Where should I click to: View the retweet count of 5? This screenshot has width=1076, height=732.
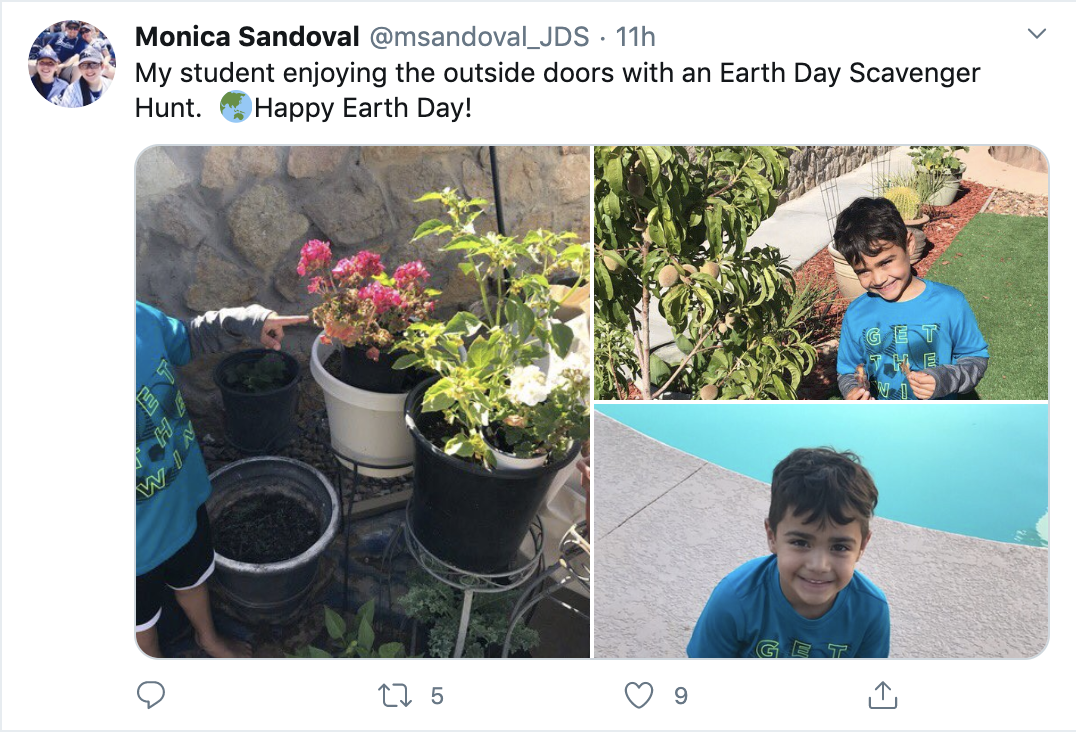[x=437, y=695]
